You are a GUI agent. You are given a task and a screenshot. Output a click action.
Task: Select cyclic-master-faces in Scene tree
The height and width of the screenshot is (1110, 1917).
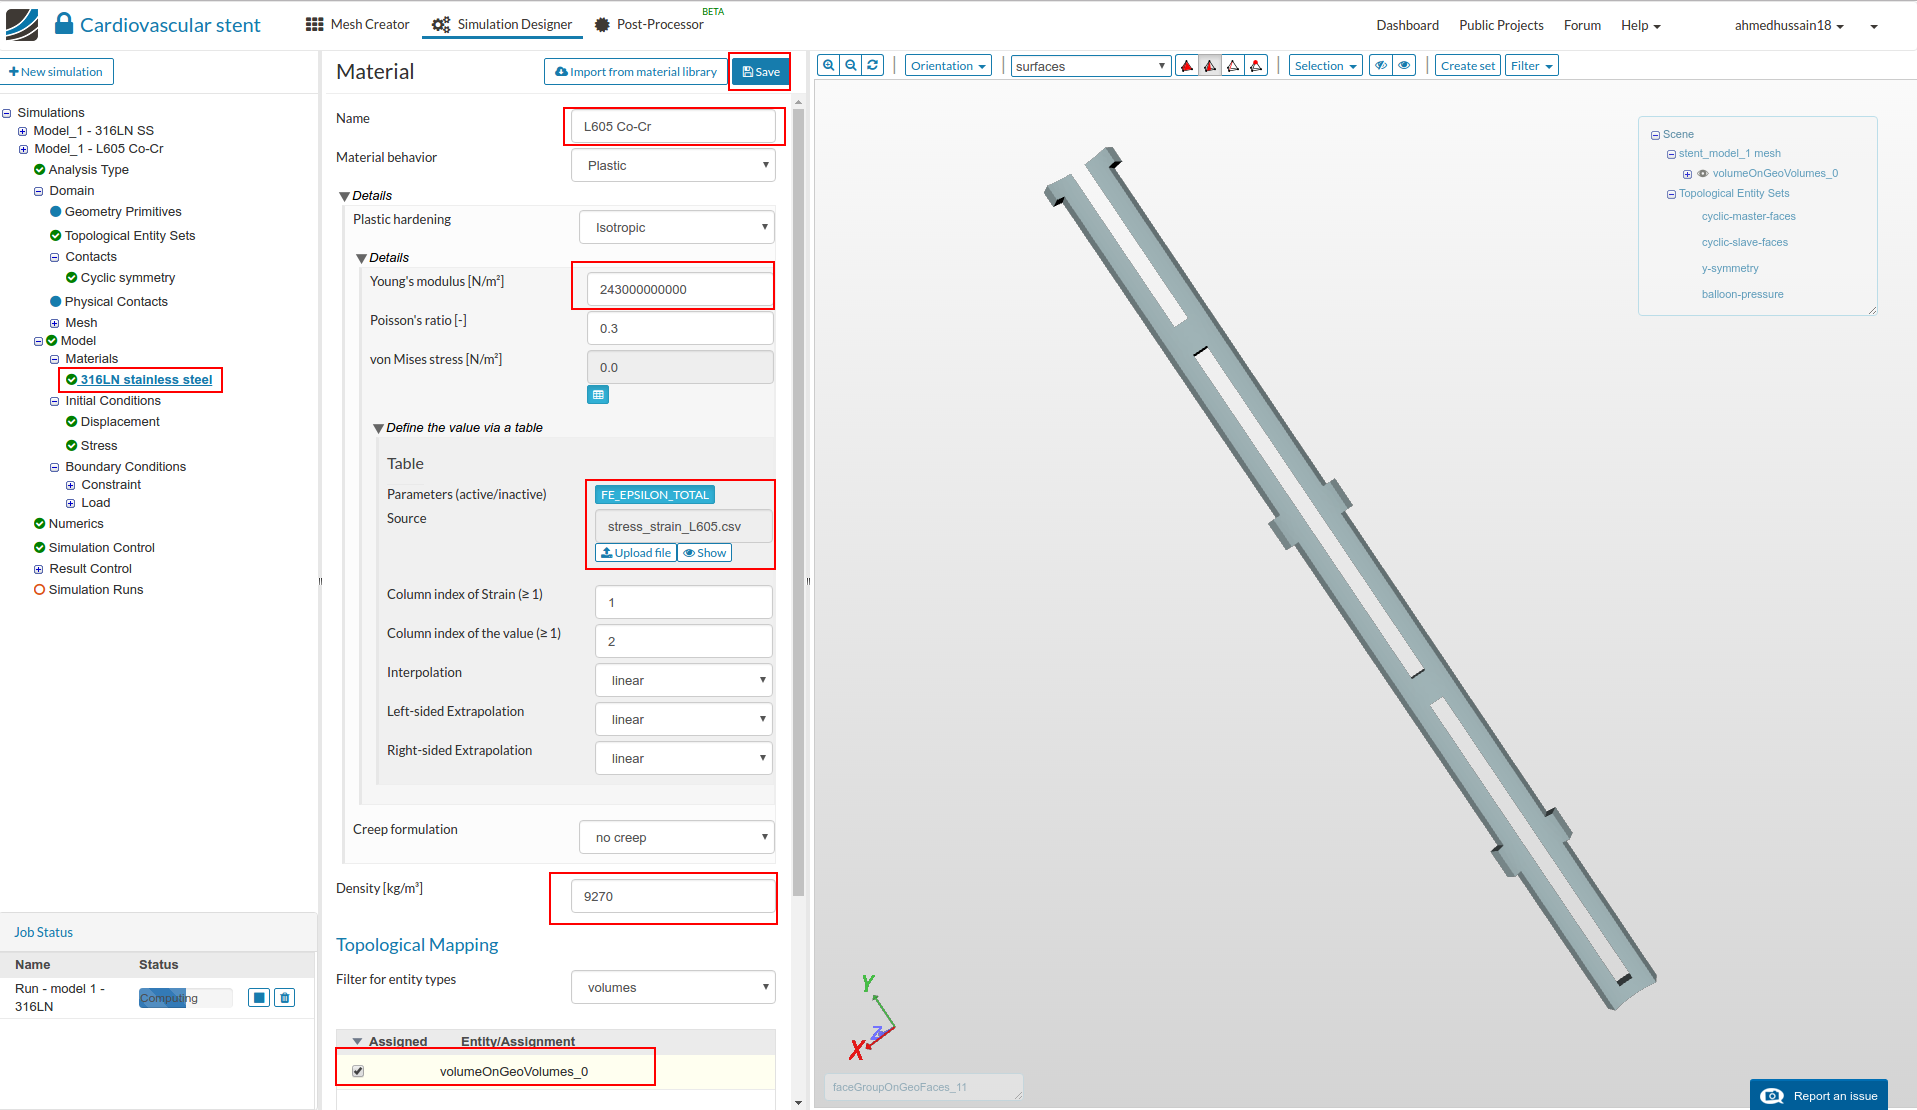1748,216
